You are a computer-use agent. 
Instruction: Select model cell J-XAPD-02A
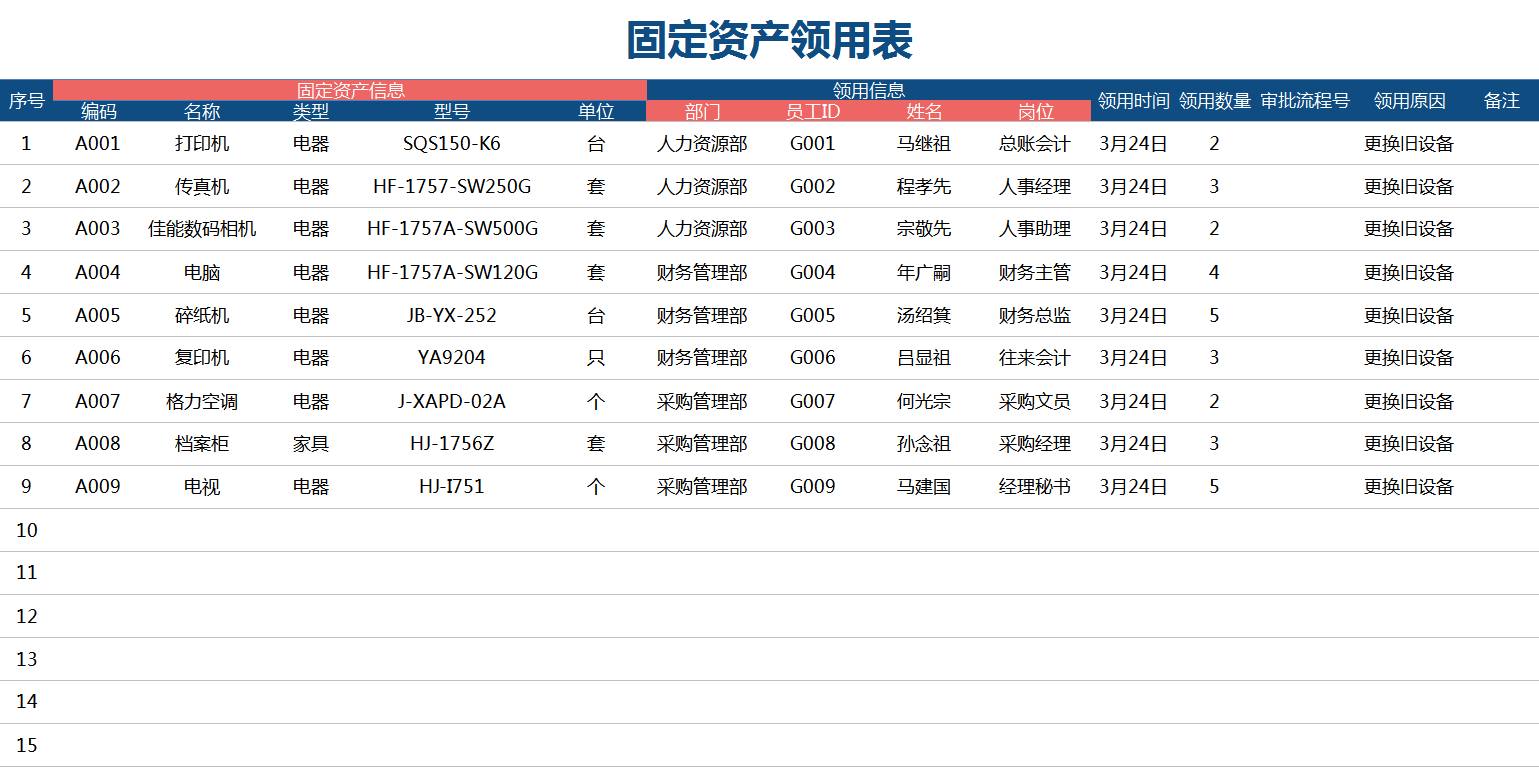tap(452, 401)
